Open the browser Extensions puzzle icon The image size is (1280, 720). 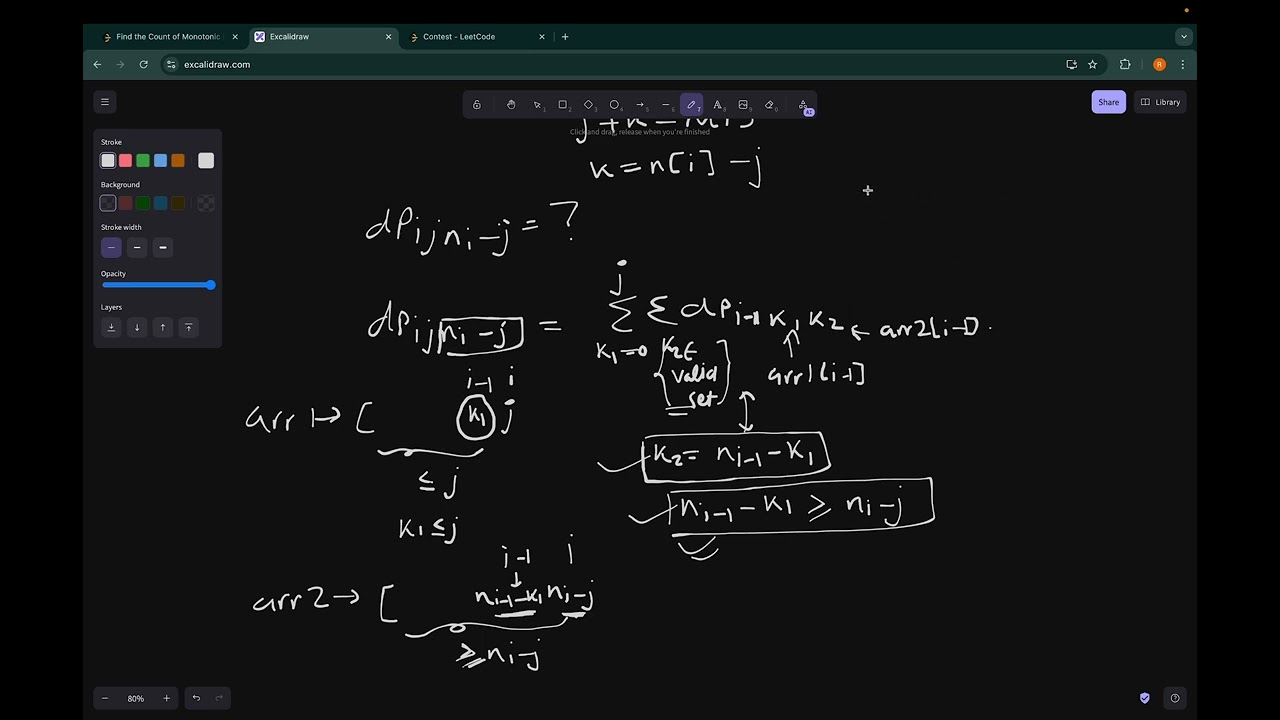[1125, 65]
